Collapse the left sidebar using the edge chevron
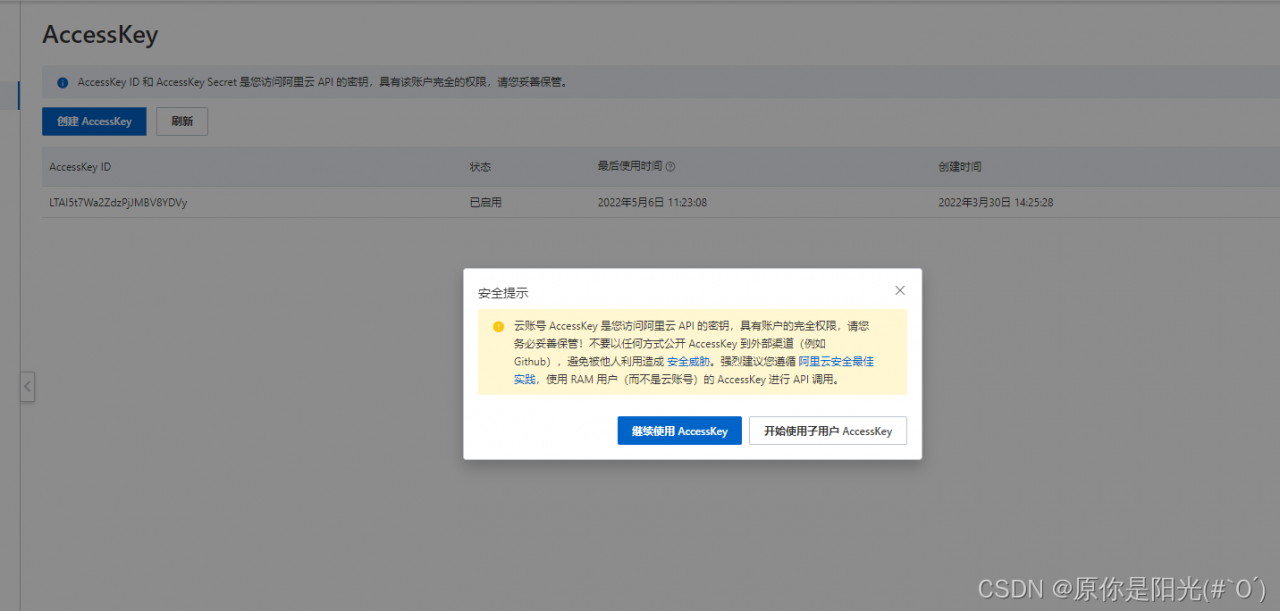This screenshot has width=1280, height=611. click(x=27, y=387)
